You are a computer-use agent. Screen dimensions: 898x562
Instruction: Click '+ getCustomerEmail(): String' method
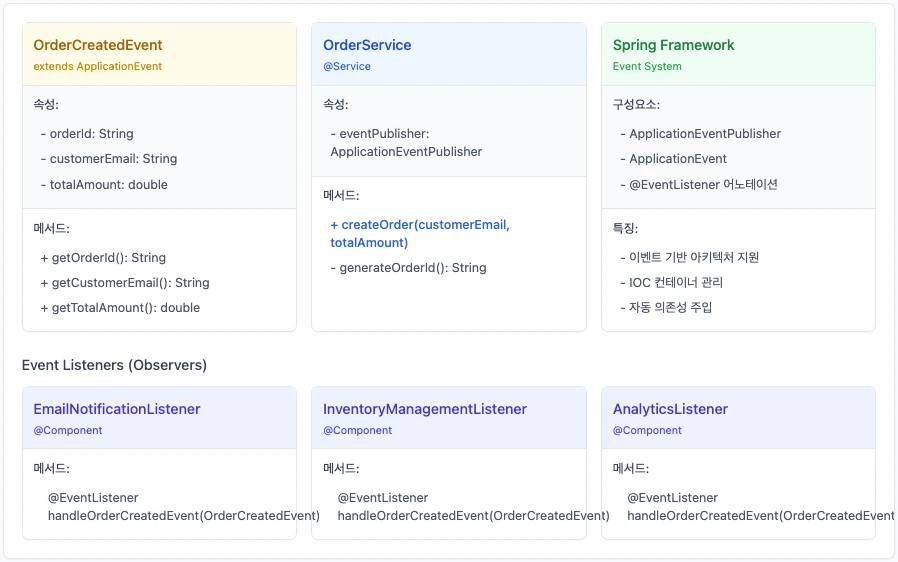pos(125,283)
